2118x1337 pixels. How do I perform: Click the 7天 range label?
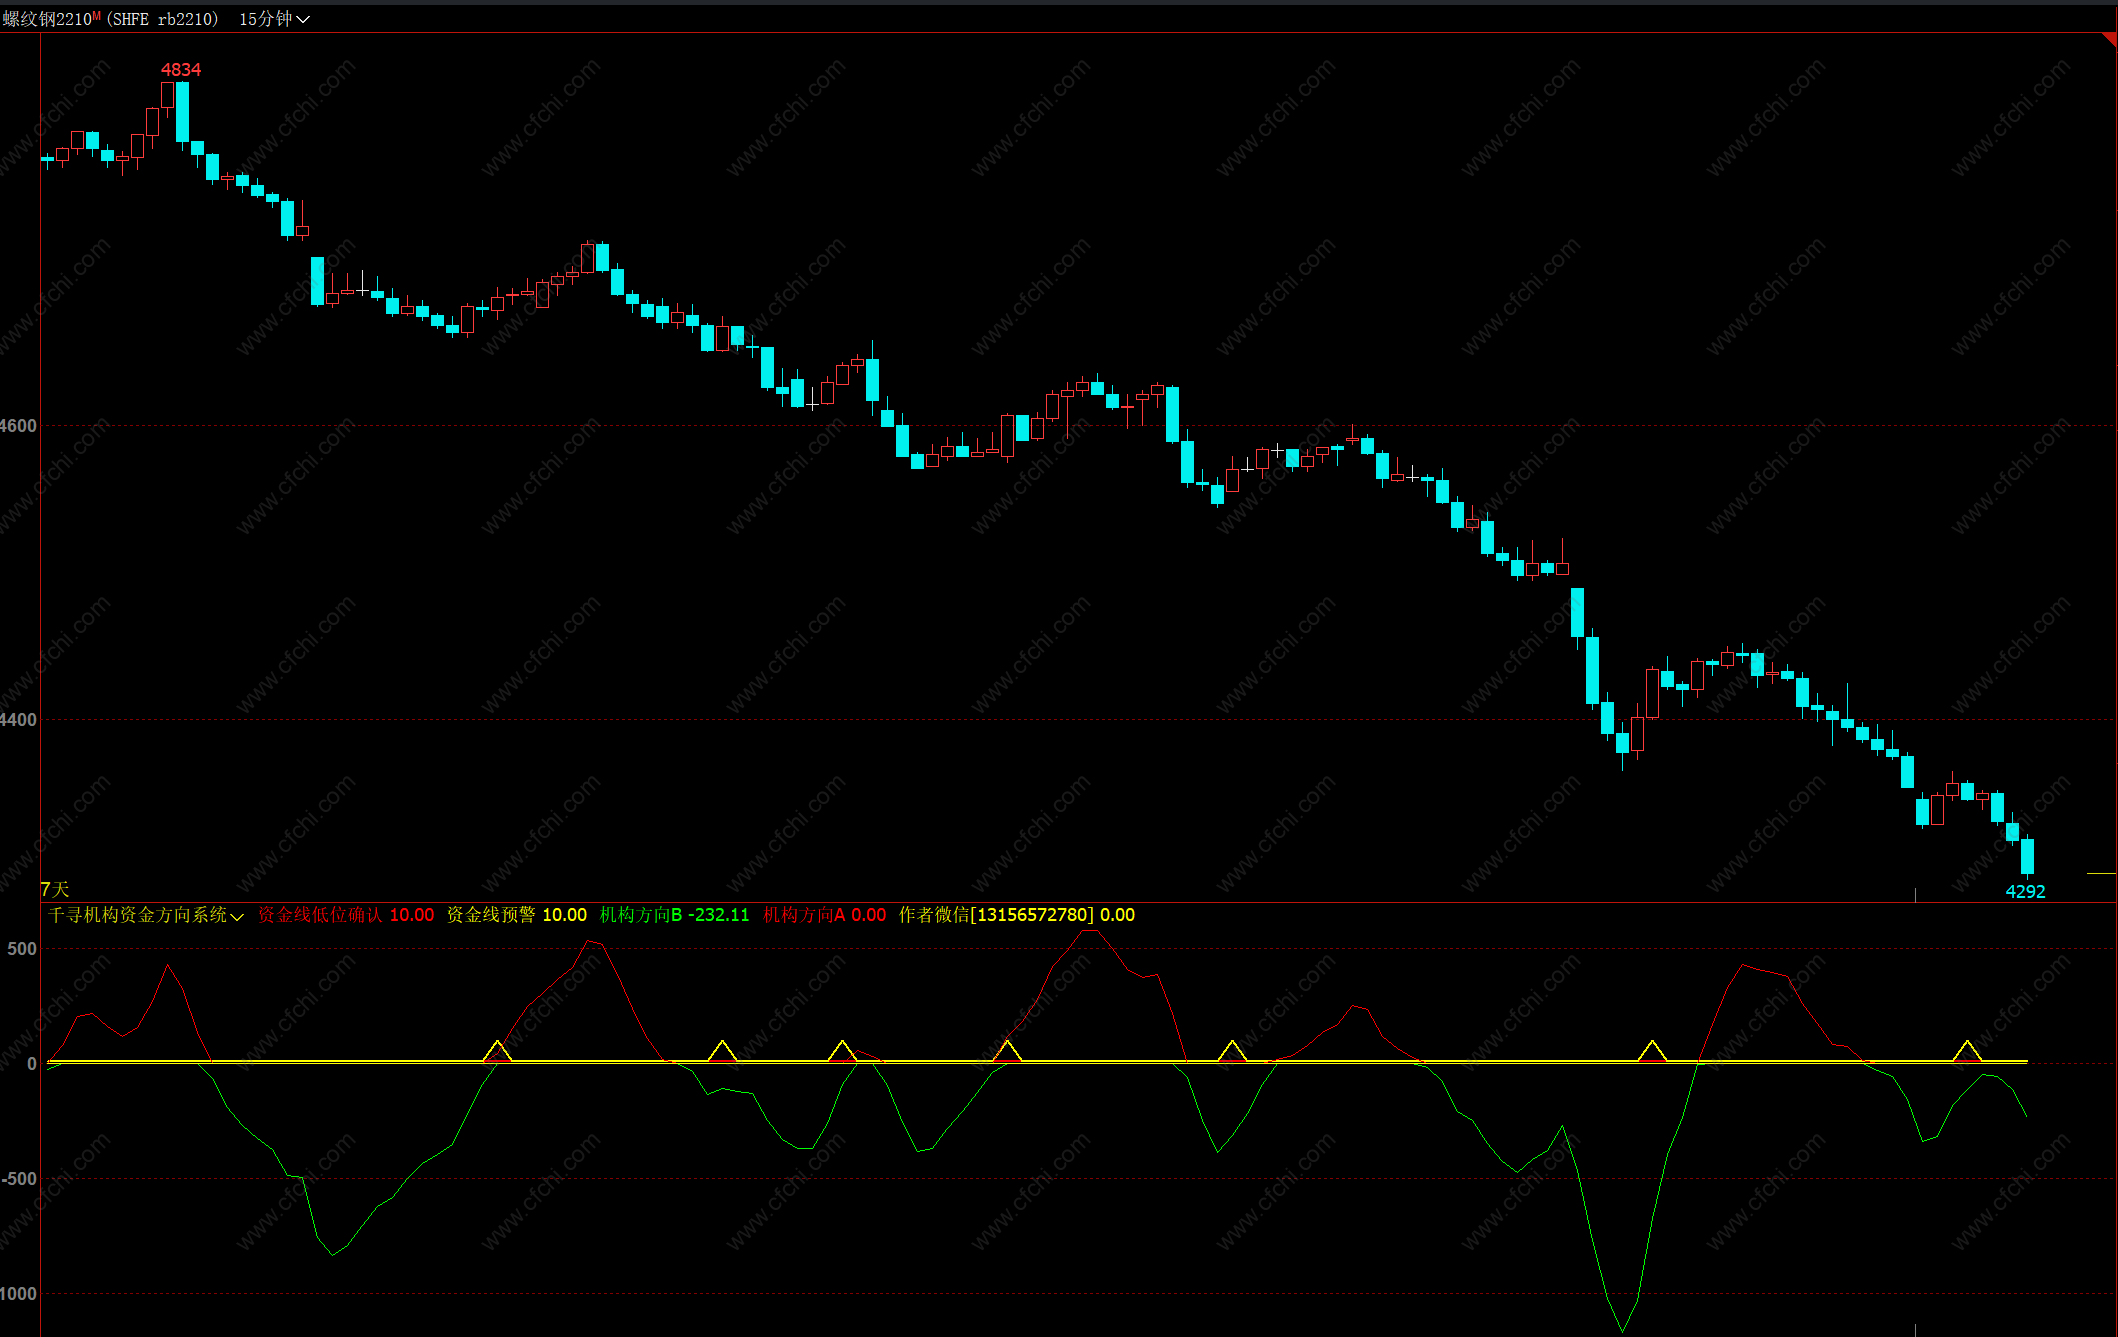click(x=55, y=889)
